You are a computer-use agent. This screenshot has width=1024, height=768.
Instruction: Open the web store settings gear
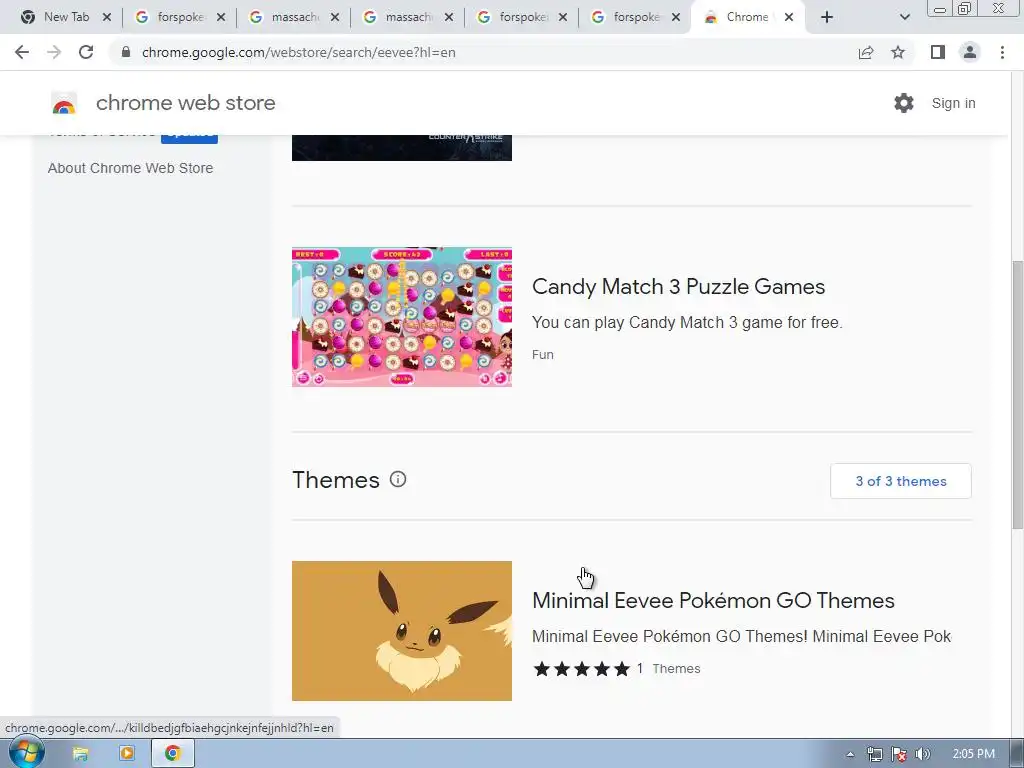click(x=904, y=103)
